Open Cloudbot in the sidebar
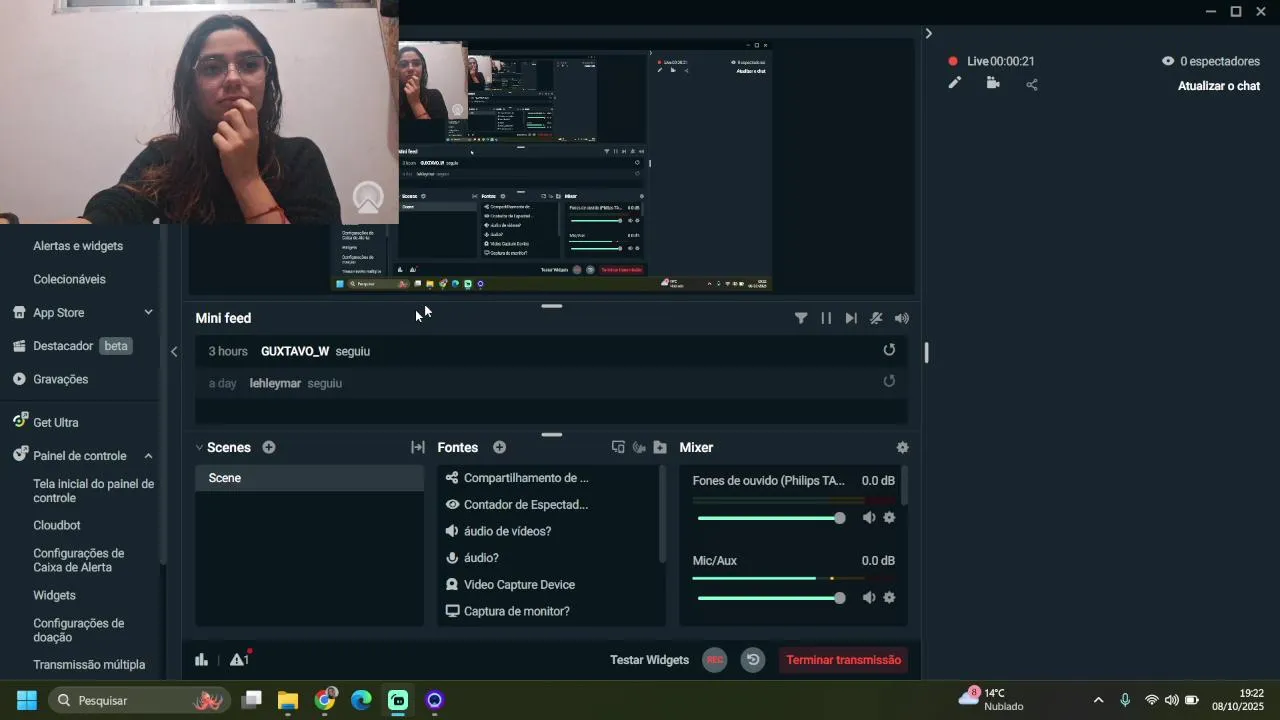This screenshot has width=1280, height=720. tap(57, 525)
